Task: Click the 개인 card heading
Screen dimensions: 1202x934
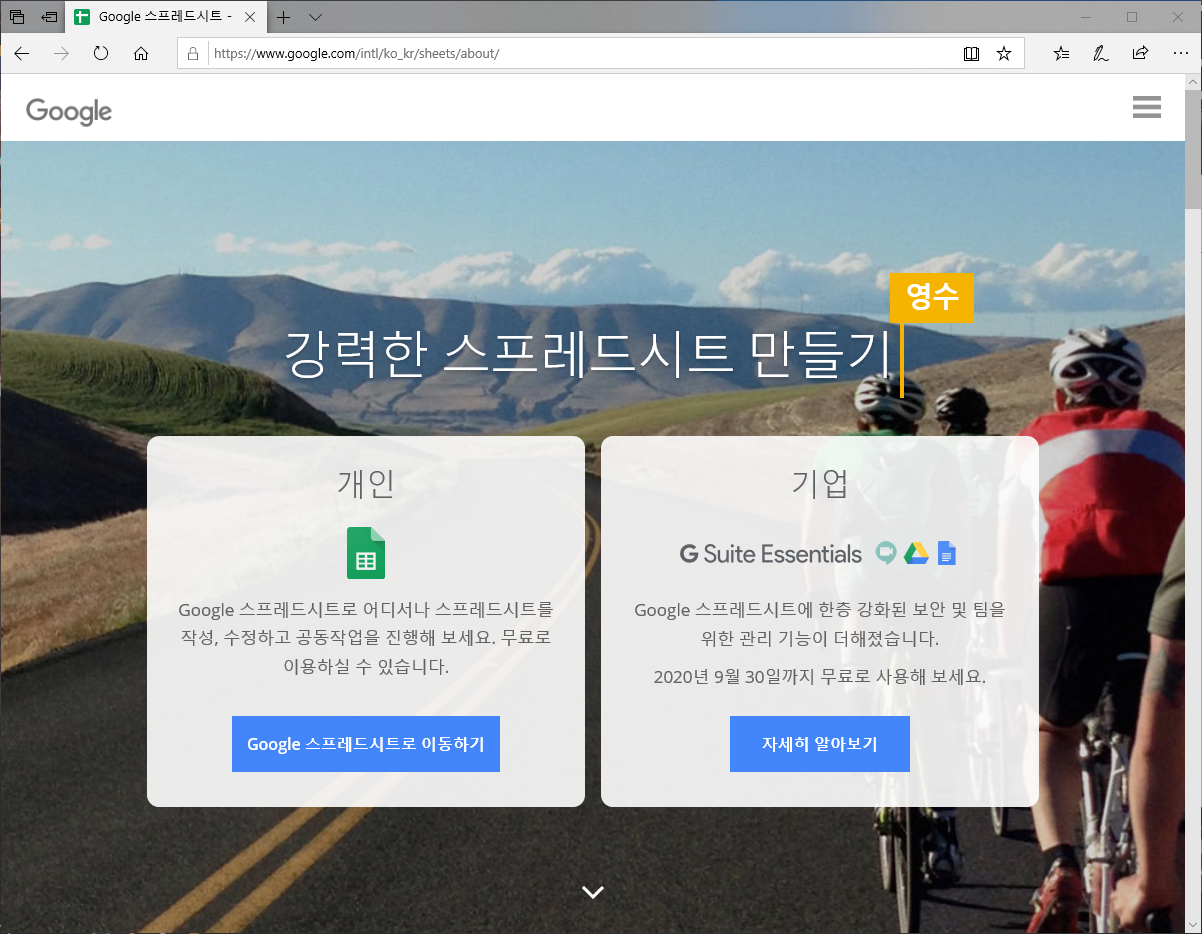Action: point(366,484)
